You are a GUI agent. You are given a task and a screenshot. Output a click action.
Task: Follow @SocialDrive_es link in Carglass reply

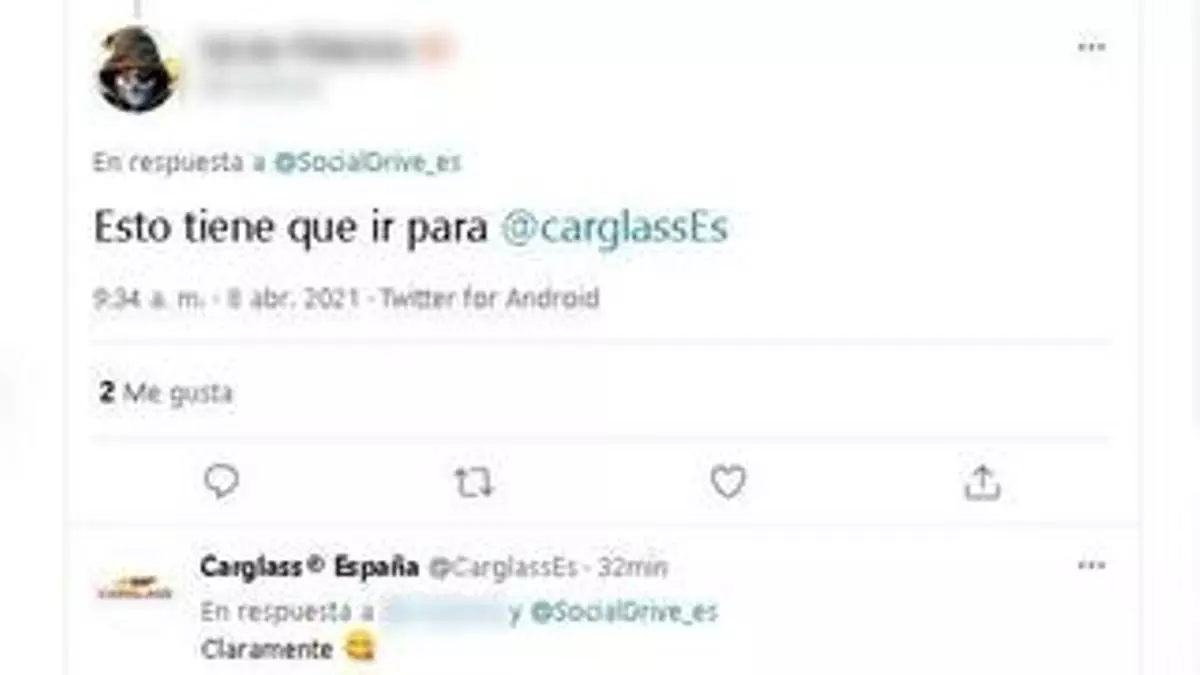click(x=624, y=612)
